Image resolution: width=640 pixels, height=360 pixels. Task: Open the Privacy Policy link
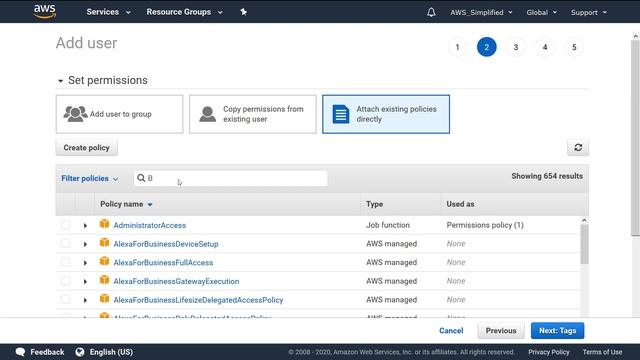pos(549,352)
